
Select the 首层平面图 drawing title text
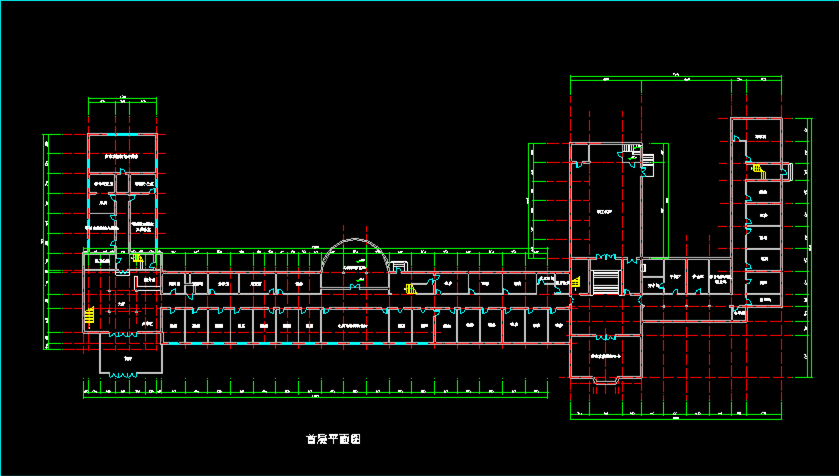pos(333,439)
